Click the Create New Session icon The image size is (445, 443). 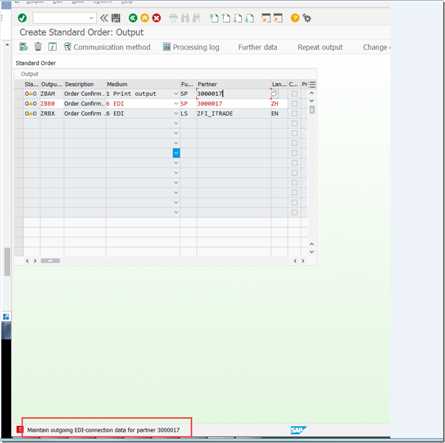pyautogui.click(x=266, y=18)
